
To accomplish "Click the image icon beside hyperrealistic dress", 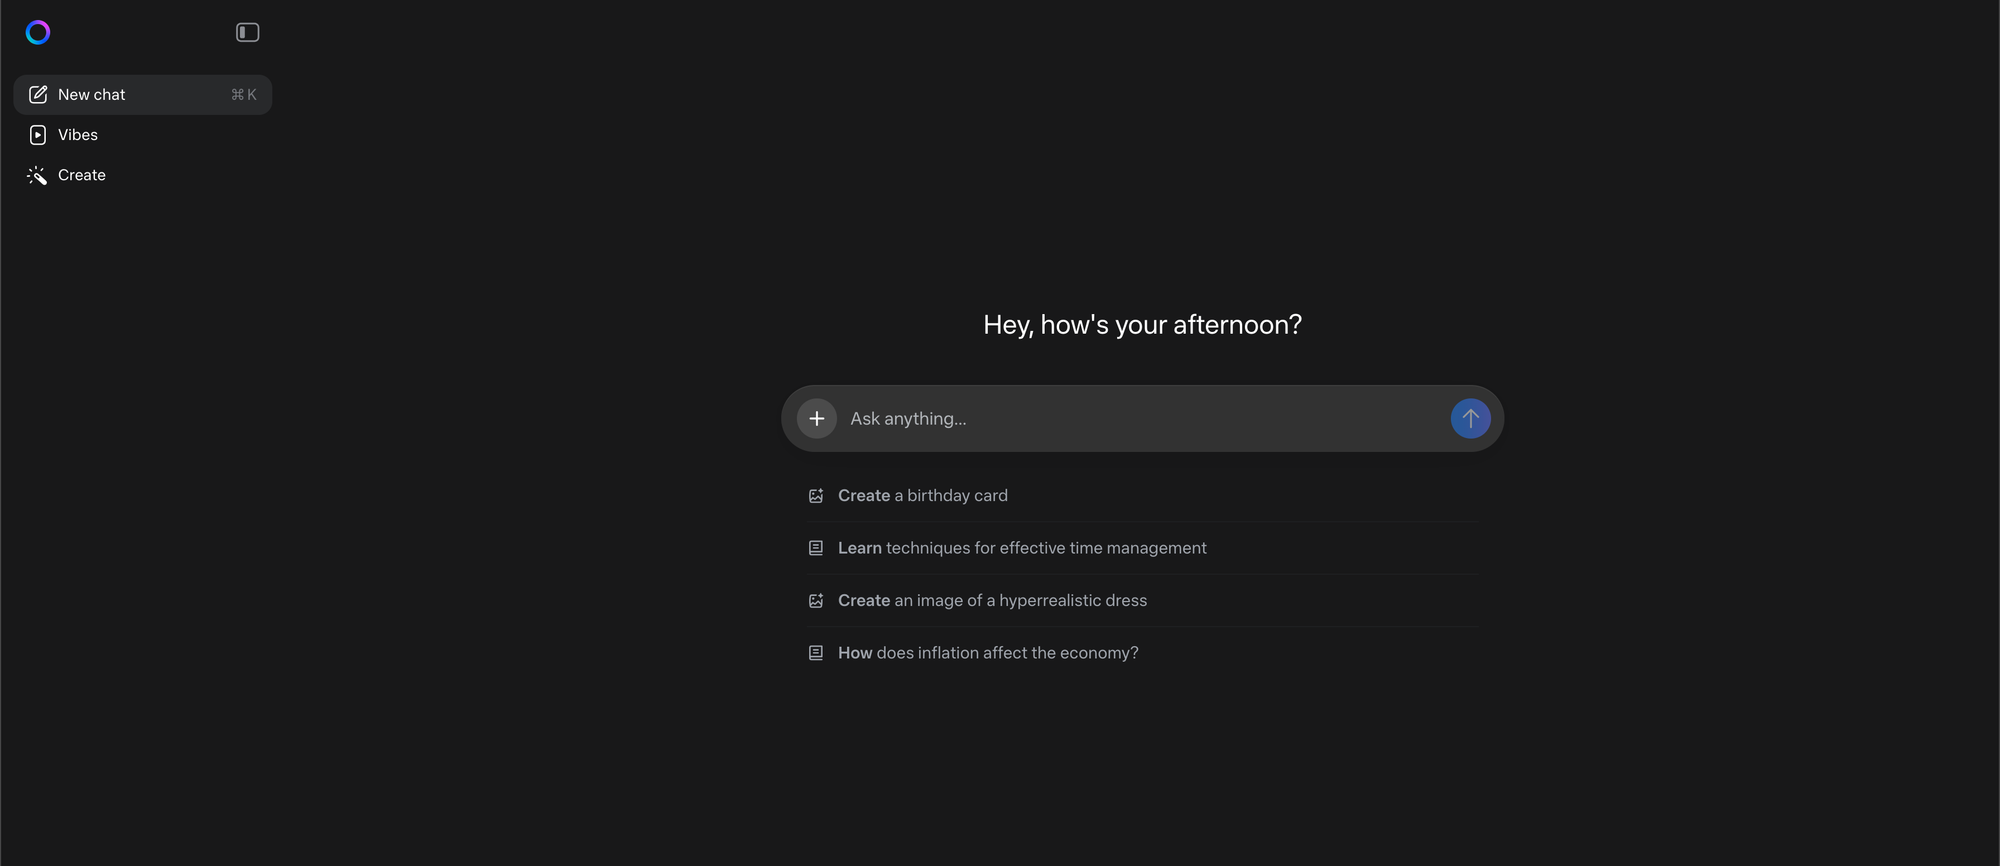I will pyautogui.click(x=816, y=601).
